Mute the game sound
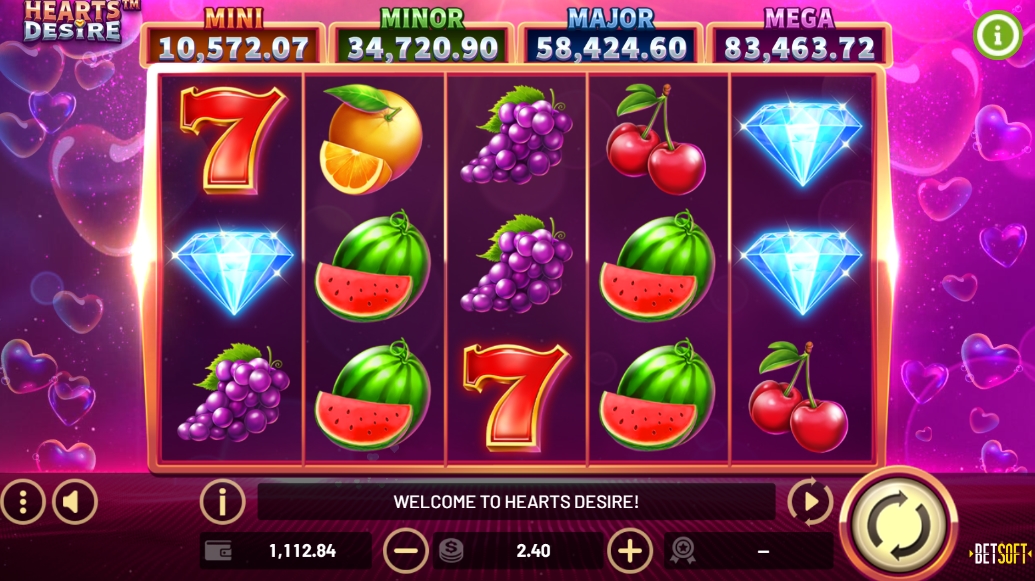1035x581 pixels. [75, 502]
